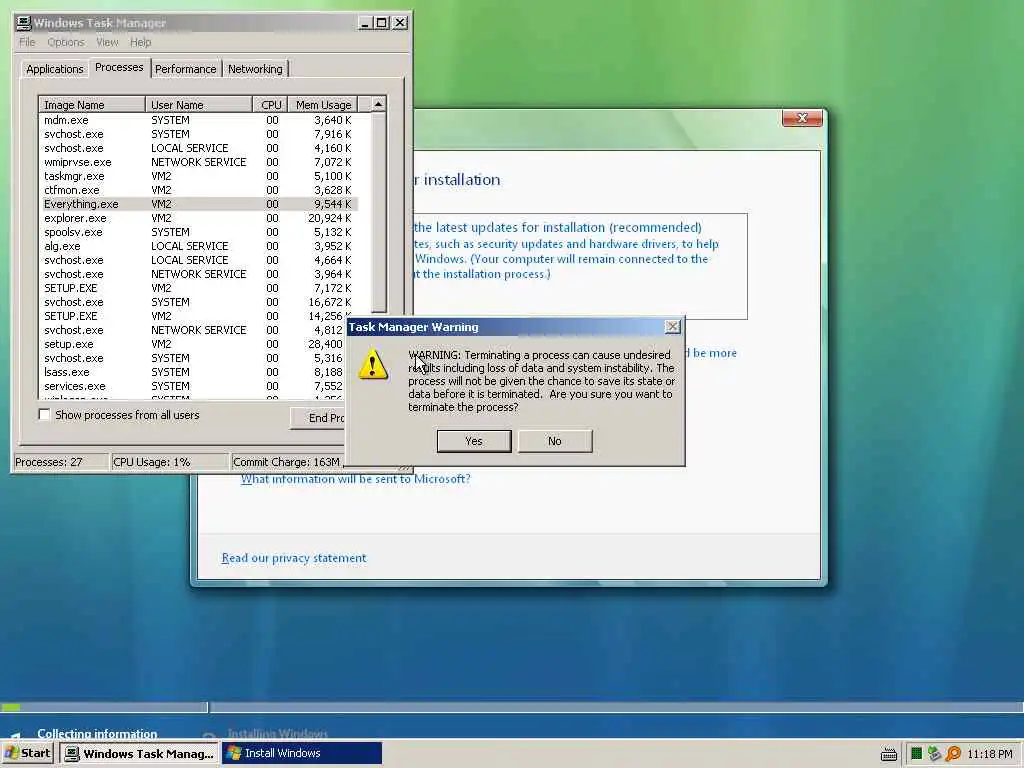Maximize the Windows Task Manager window
The width and height of the screenshot is (1024, 768).
coord(382,23)
